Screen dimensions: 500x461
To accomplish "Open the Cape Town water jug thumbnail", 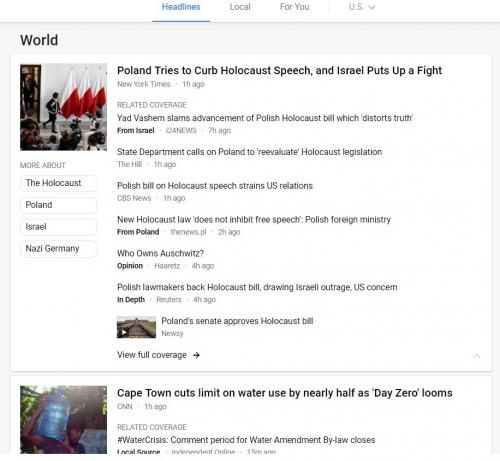I will 63,420.
